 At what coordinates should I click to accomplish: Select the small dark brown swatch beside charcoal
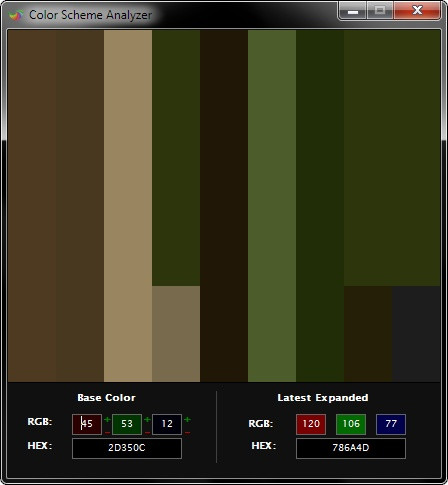click(x=368, y=334)
